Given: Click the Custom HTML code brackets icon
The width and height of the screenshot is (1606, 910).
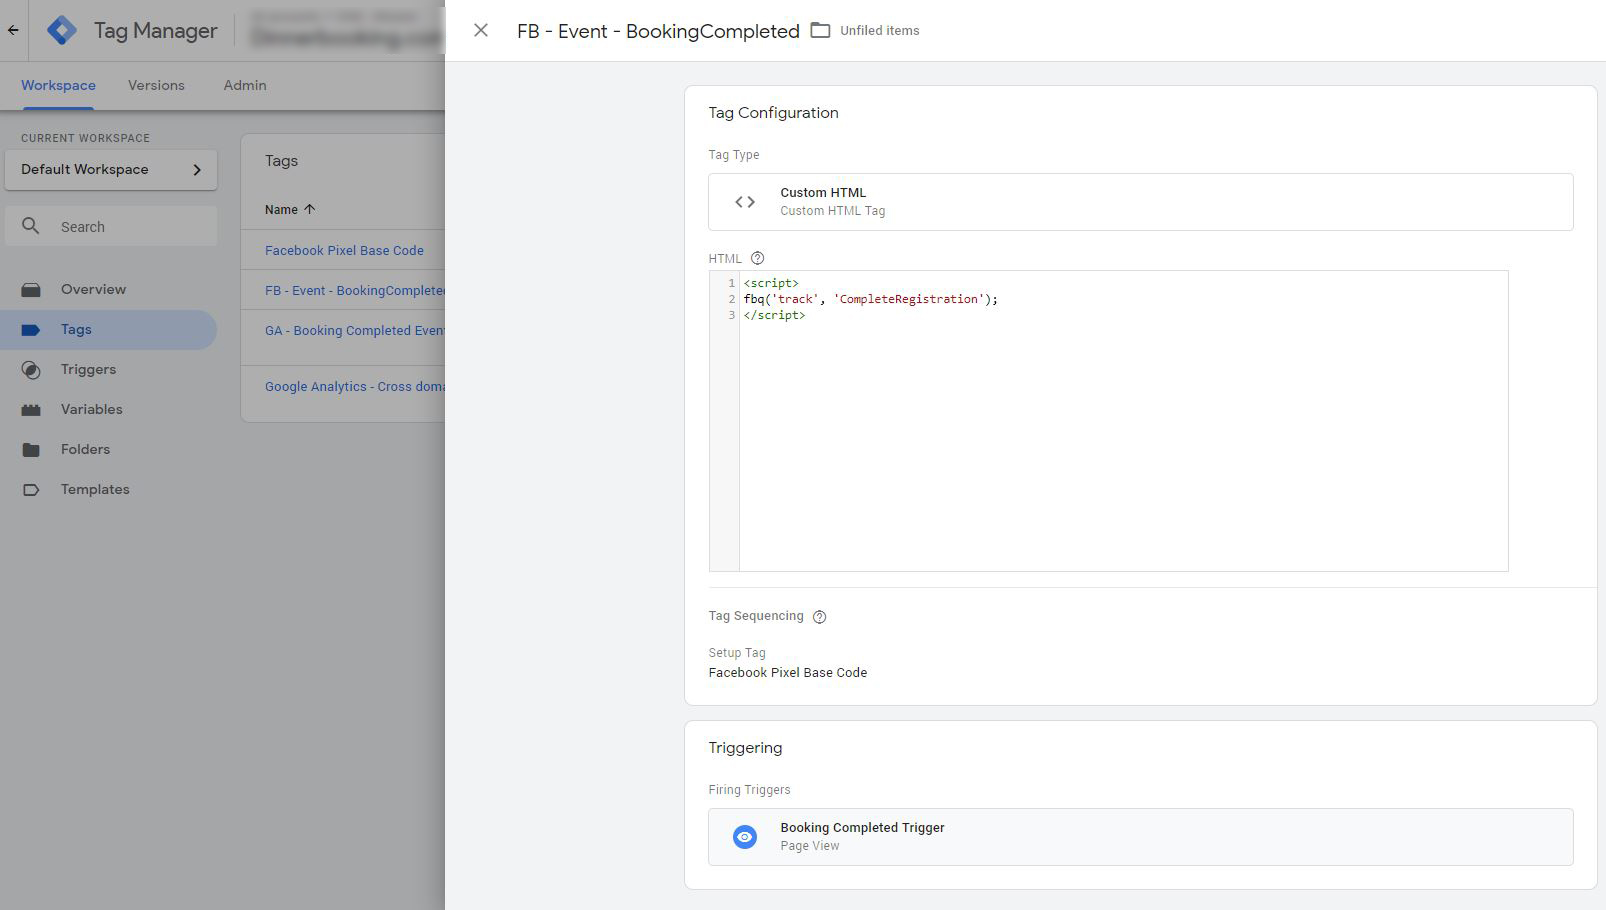Looking at the screenshot, I should [745, 202].
